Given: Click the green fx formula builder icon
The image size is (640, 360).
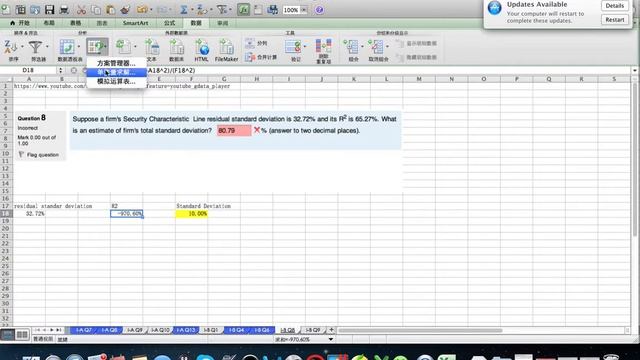Looking at the screenshot, I should (x=243, y=9).
